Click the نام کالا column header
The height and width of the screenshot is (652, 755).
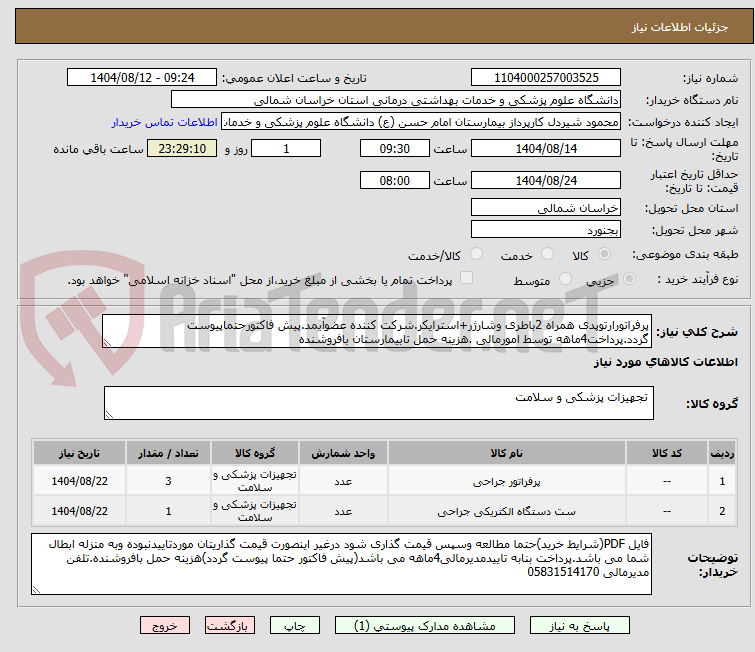point(507,453)
